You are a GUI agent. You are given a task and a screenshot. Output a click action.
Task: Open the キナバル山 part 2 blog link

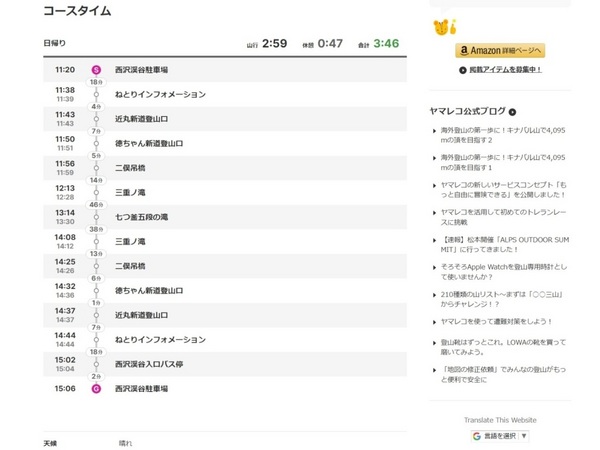[x=503, y=135]
